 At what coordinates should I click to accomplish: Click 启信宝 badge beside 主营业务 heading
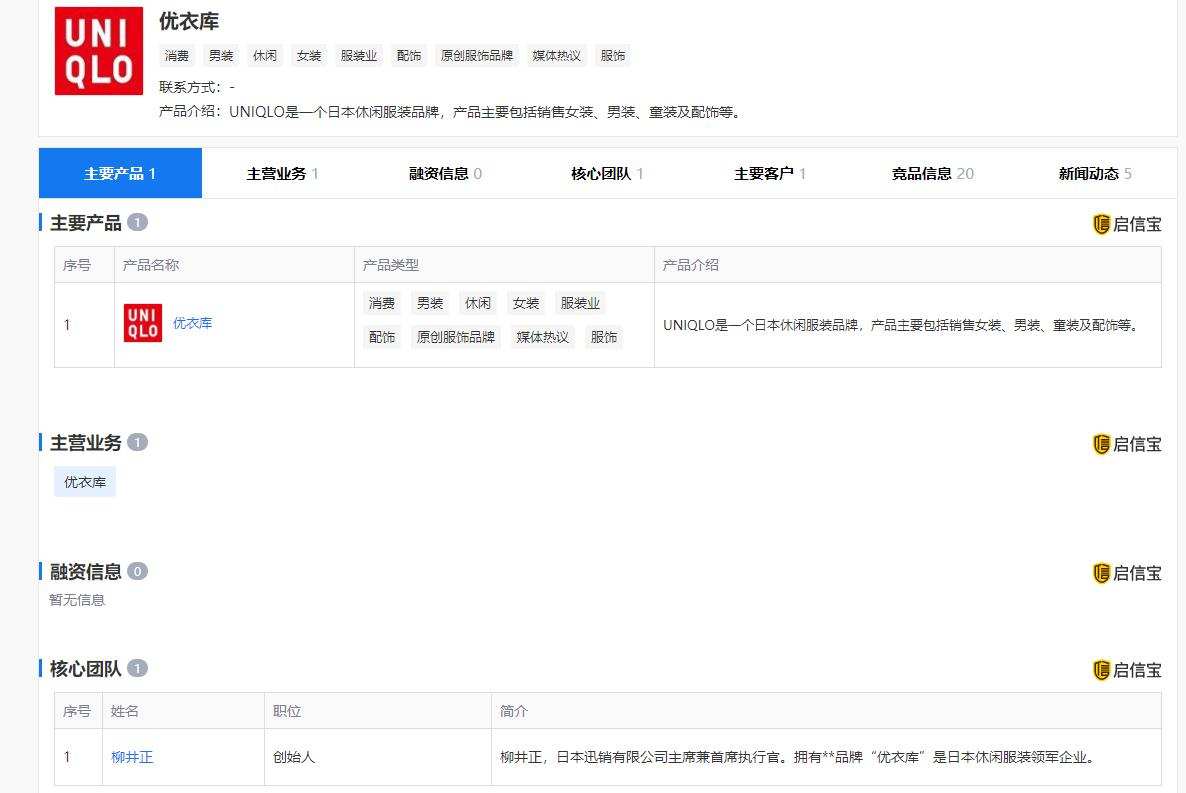coord(1127,444)
